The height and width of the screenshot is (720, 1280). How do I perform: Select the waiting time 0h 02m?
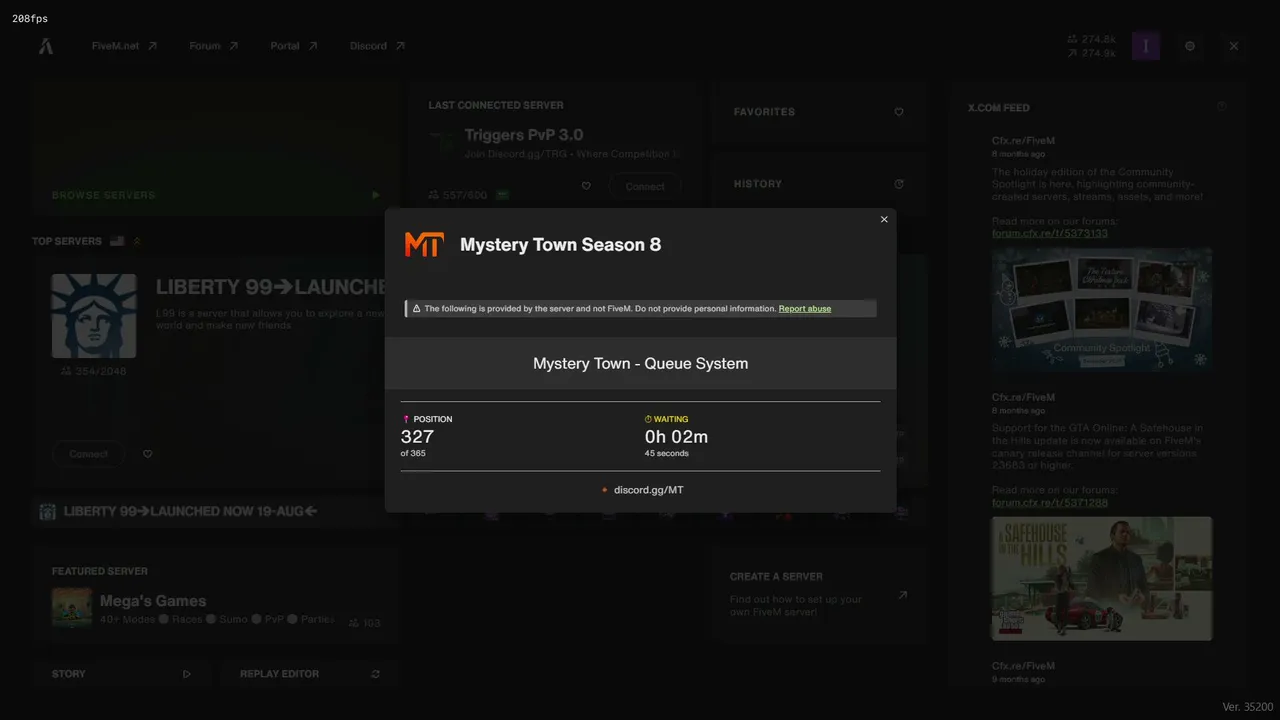click(676, 437)
